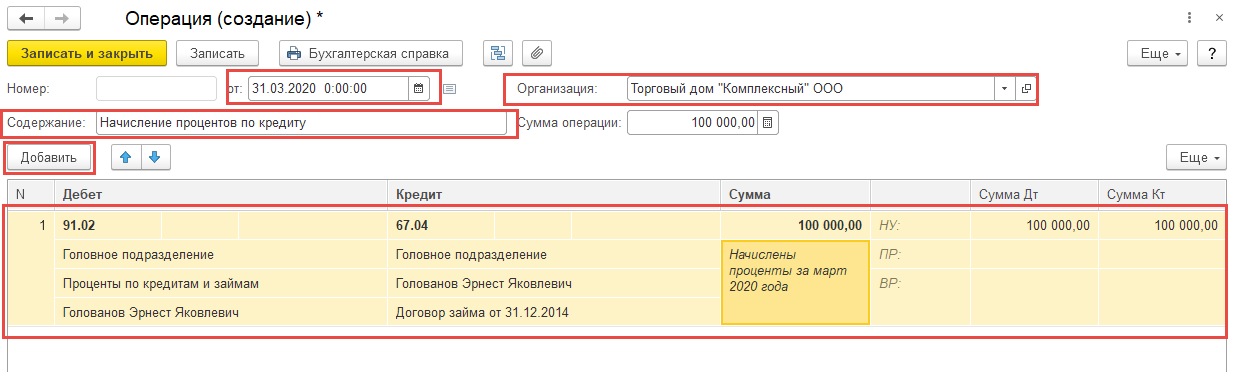The image size is (1243, 372).
Task: Close the Операция window
Action: pos(1219,18)
